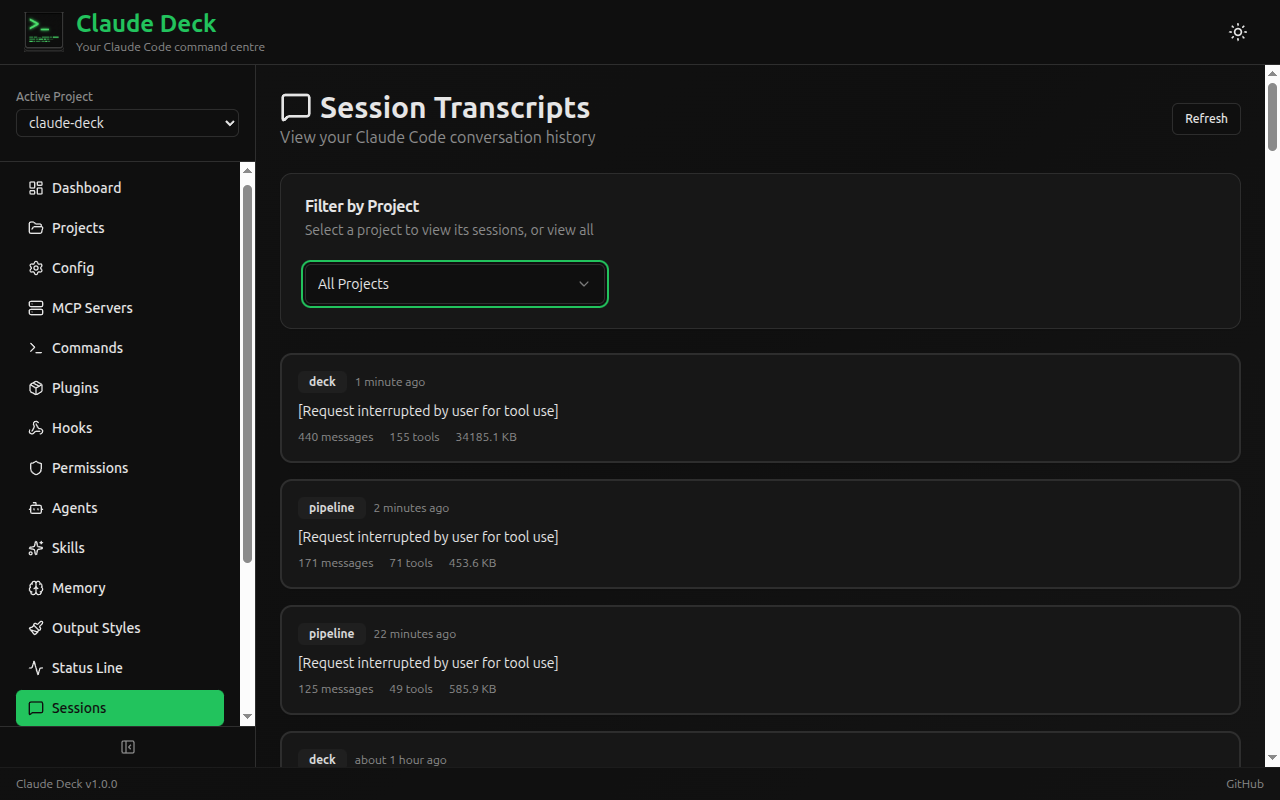Open the Dashboard panel
The height and width of the screenshot is (800, 1280).
tap(86, 187)
